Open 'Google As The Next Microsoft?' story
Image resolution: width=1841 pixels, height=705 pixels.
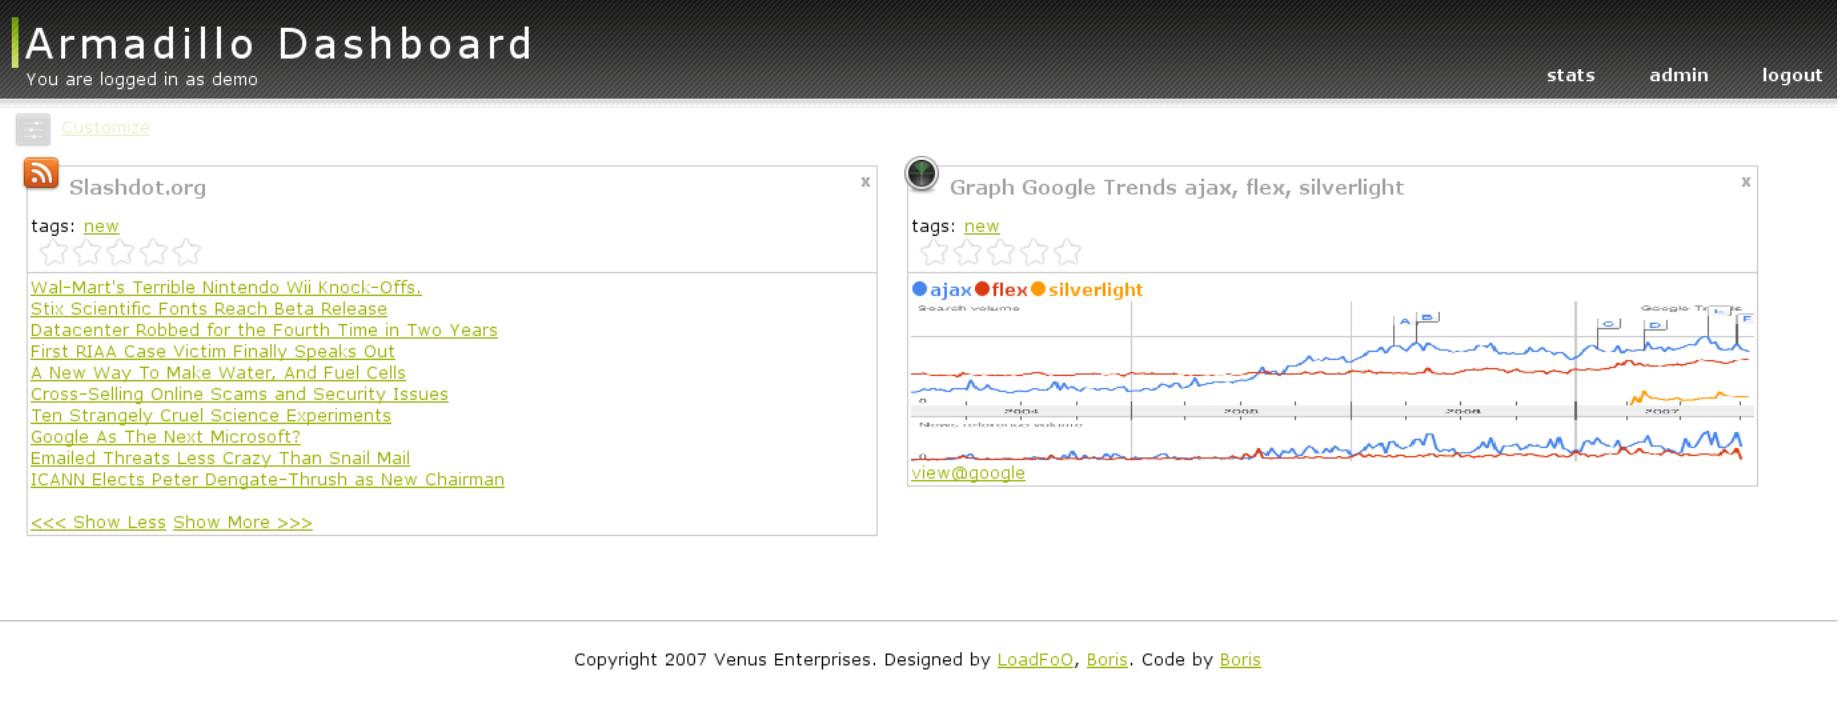click(x=165, y=437)
